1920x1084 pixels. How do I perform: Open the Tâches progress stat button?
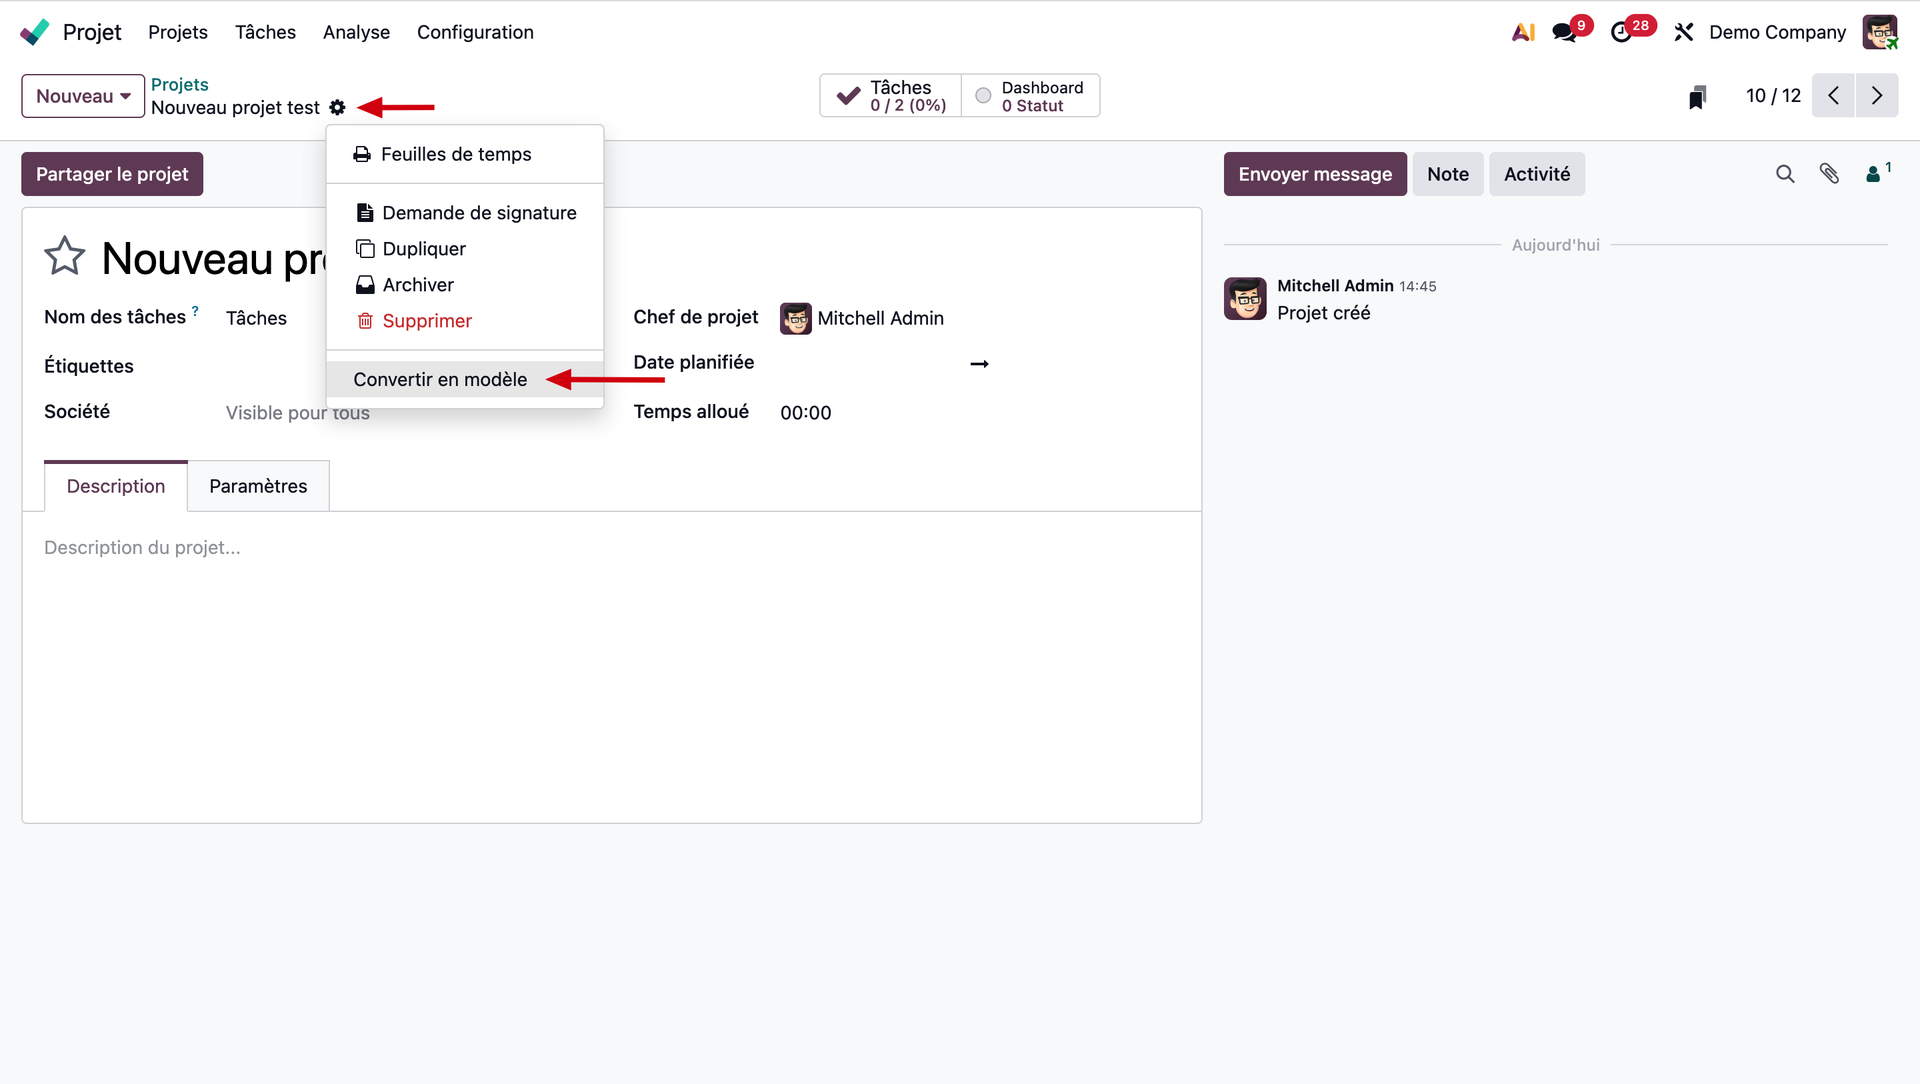[x=891, y=96]
